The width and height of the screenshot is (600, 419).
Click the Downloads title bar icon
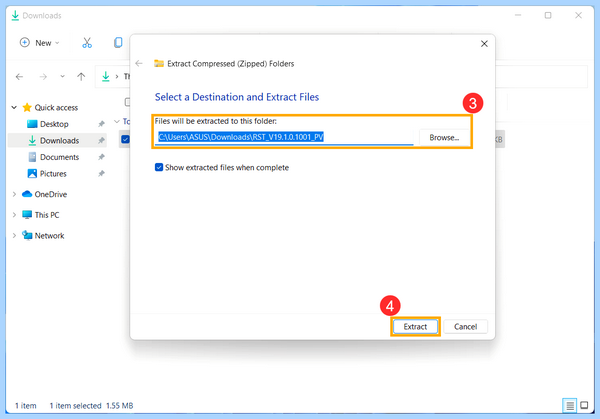[x=15, y=15]
